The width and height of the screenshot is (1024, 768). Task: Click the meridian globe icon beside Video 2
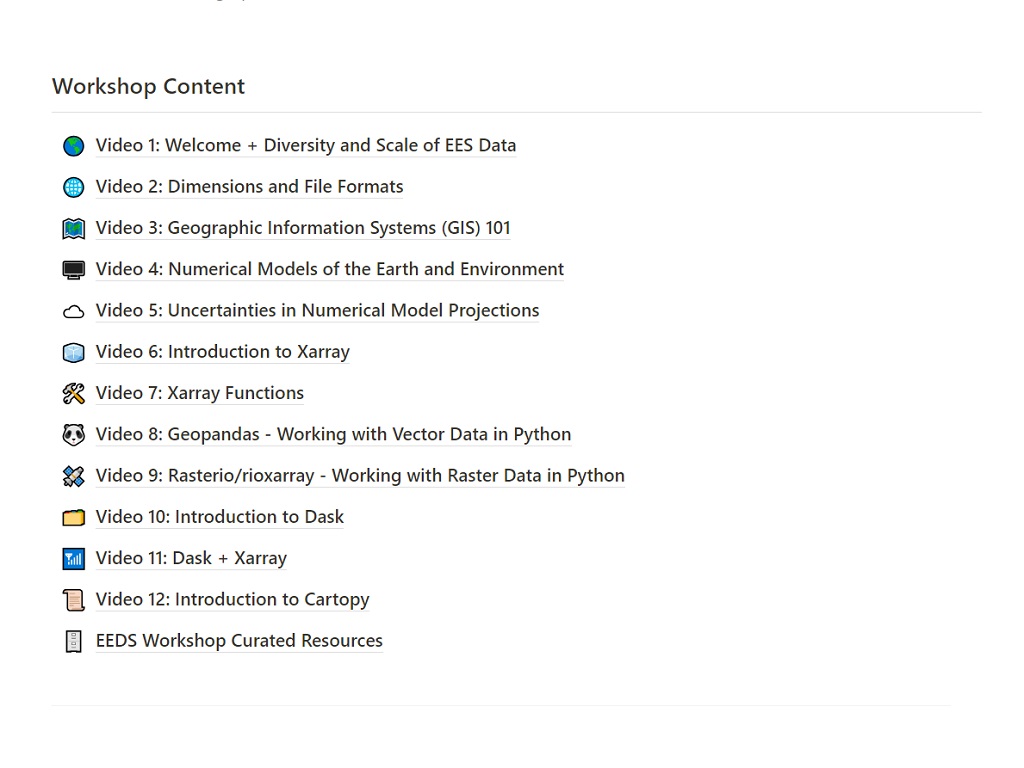[x=73, y=187]
